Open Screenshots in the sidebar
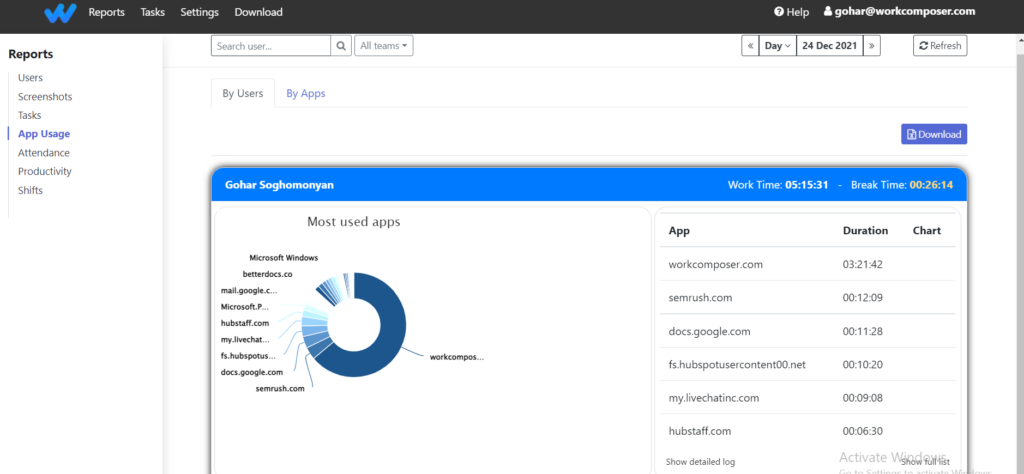This screenshot has height=474, width=1024. (x=45, y=97)
